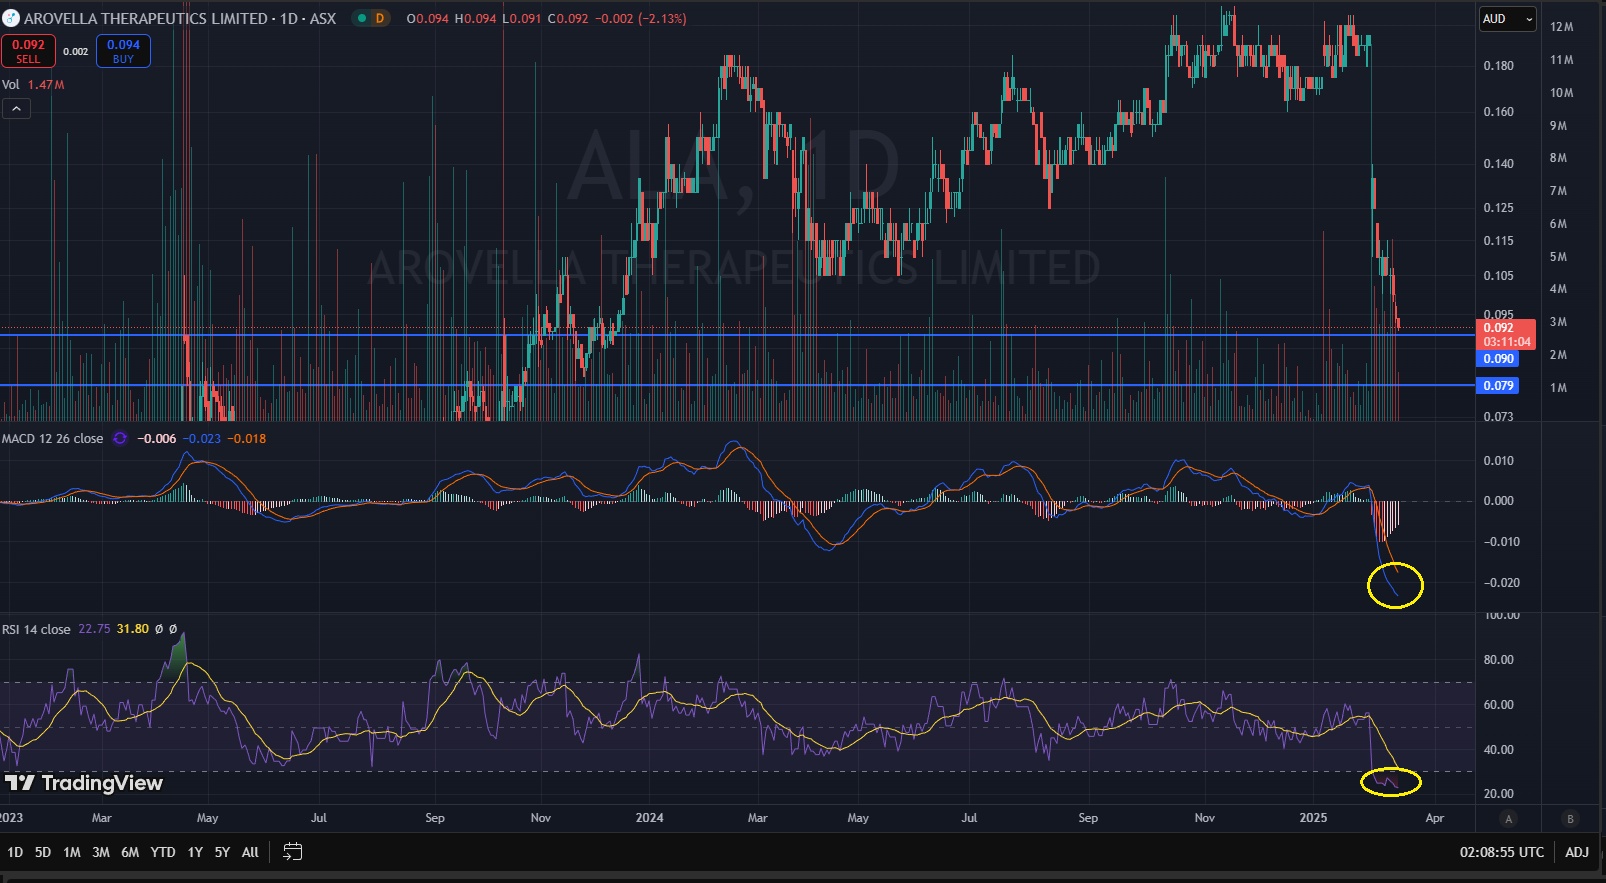Click the 0.090 horizontal line price label
The image size is (1606, 883).
click(x=1498, y=359)
